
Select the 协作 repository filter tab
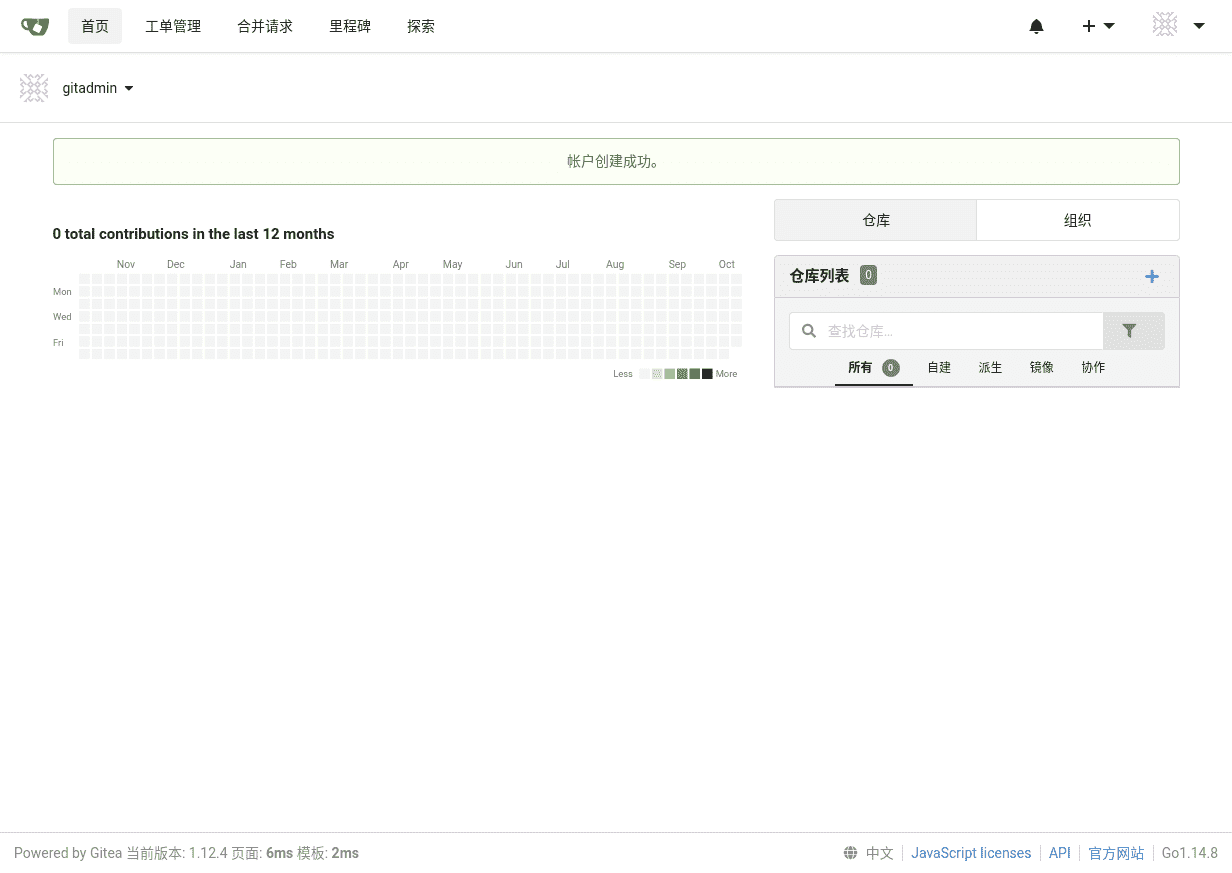(x=1093, y=367)
